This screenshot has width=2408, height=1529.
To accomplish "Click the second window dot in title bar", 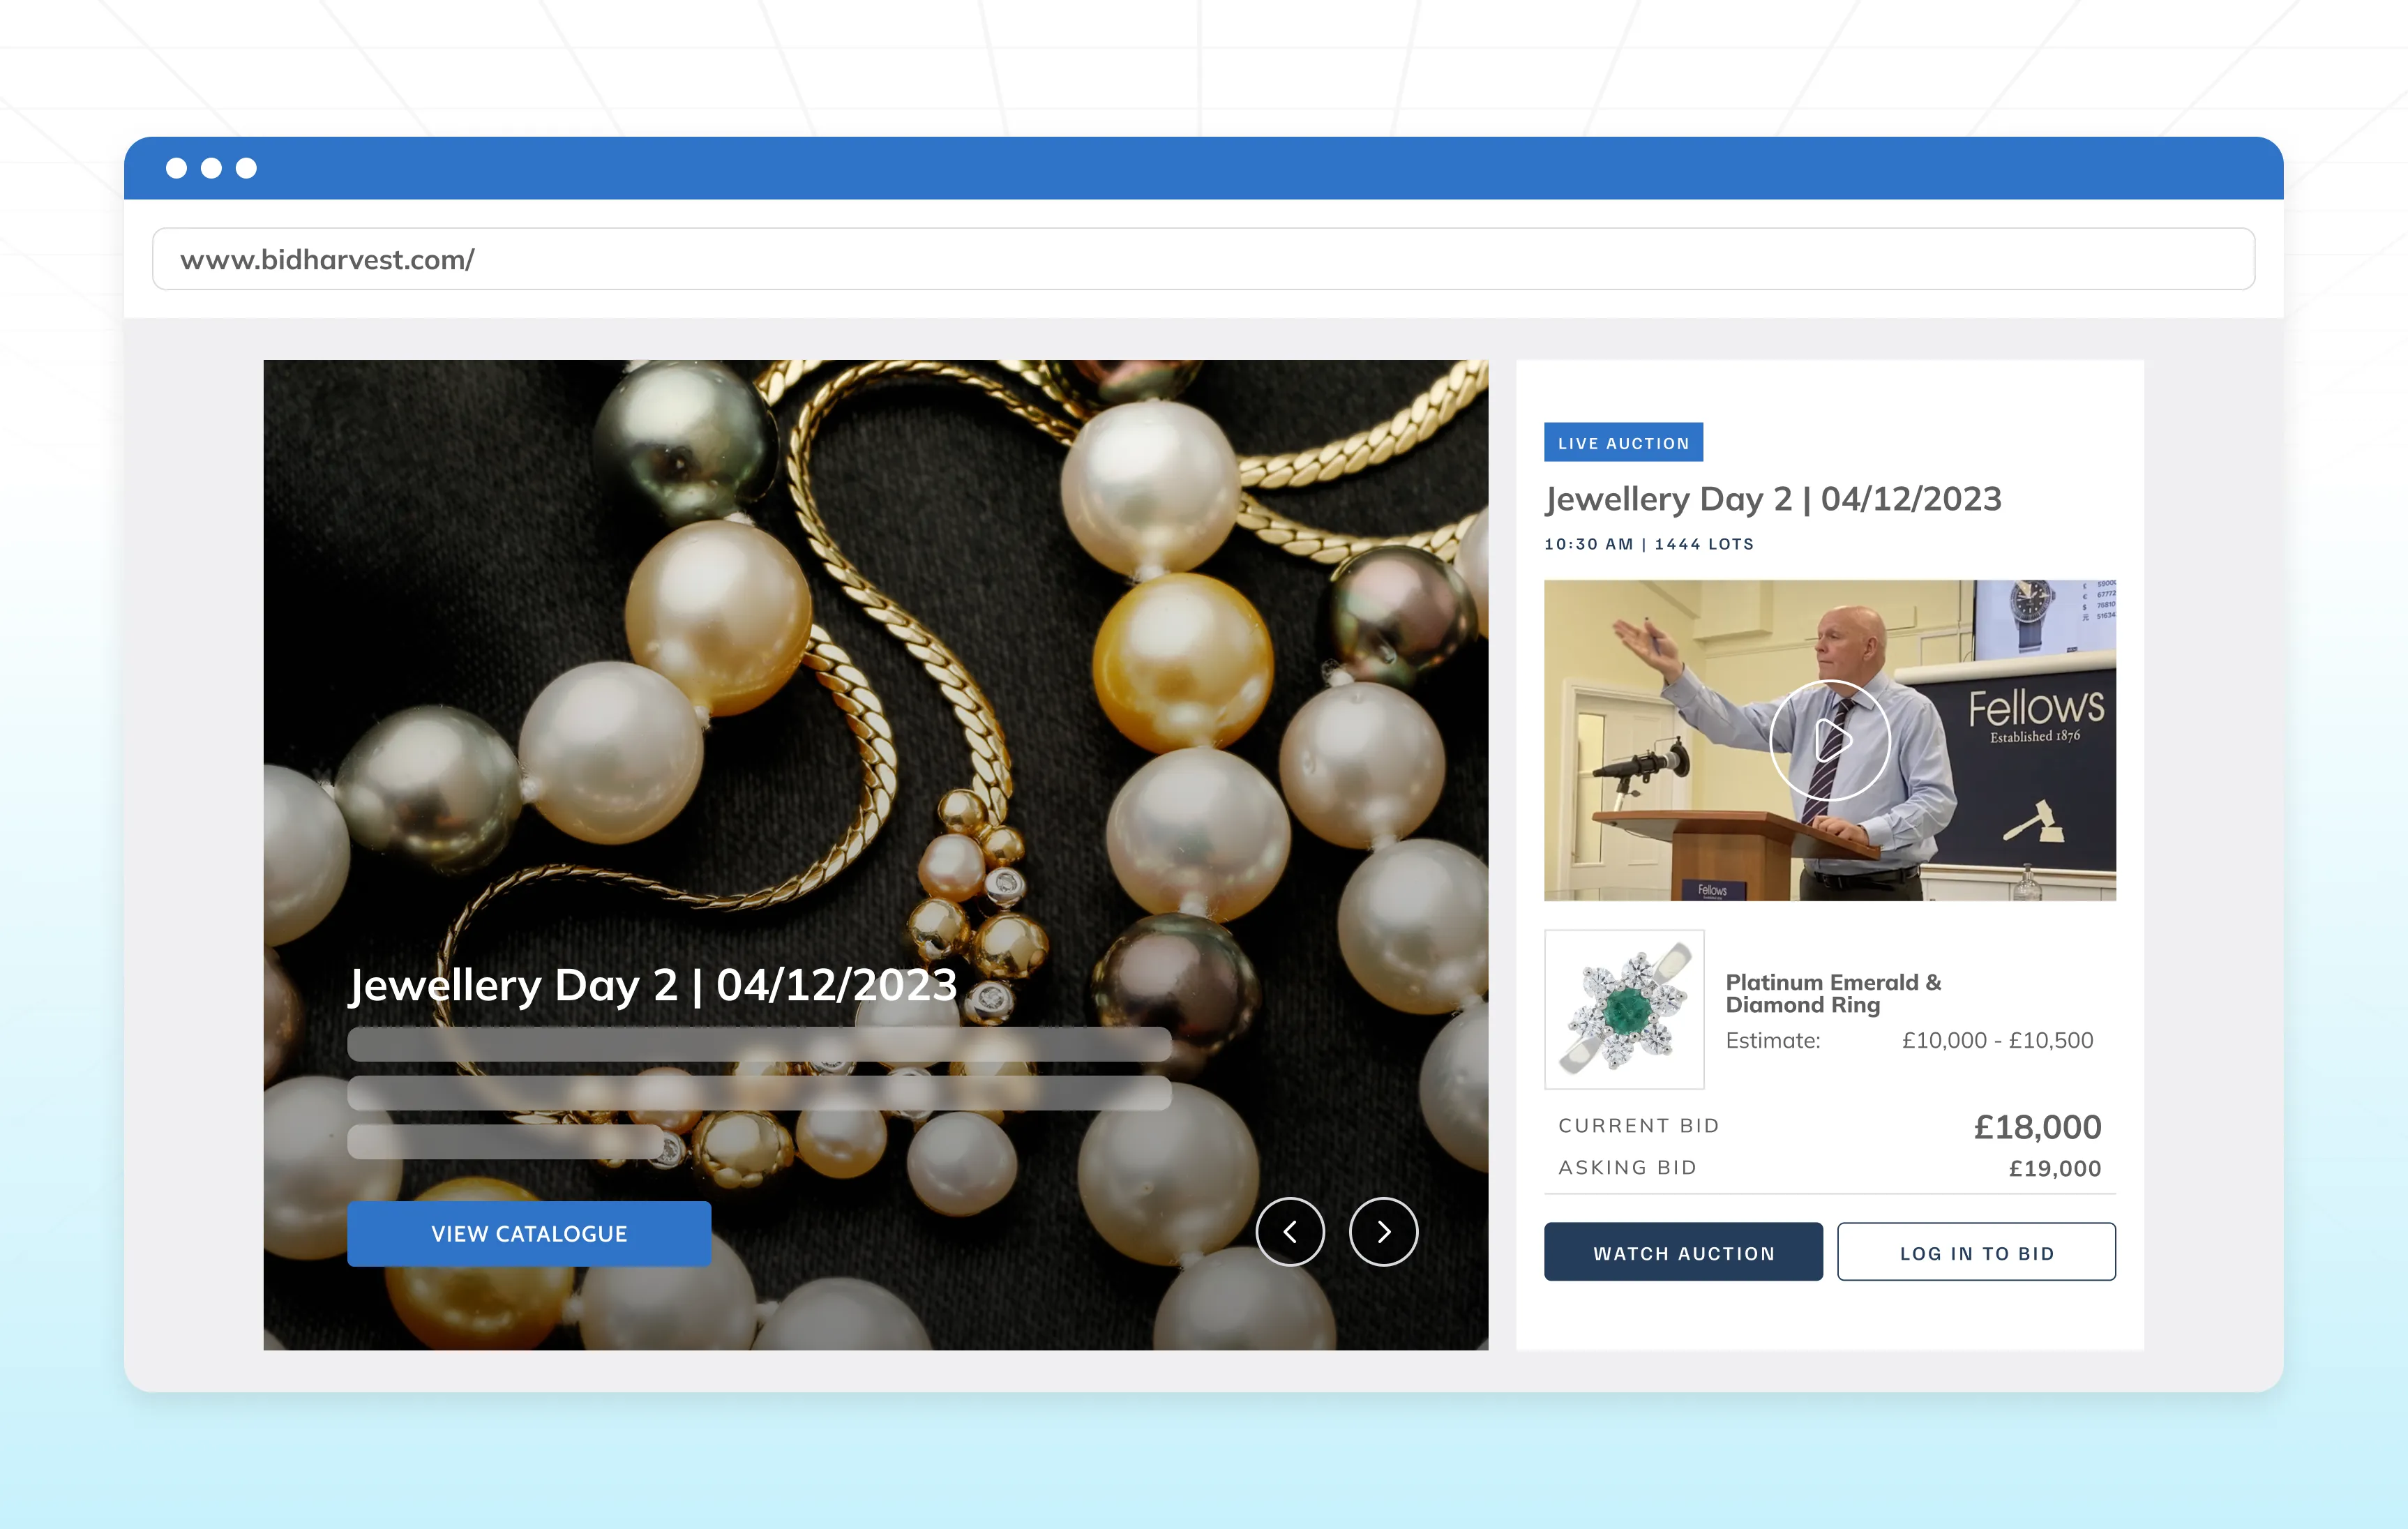I will (211, 168).
